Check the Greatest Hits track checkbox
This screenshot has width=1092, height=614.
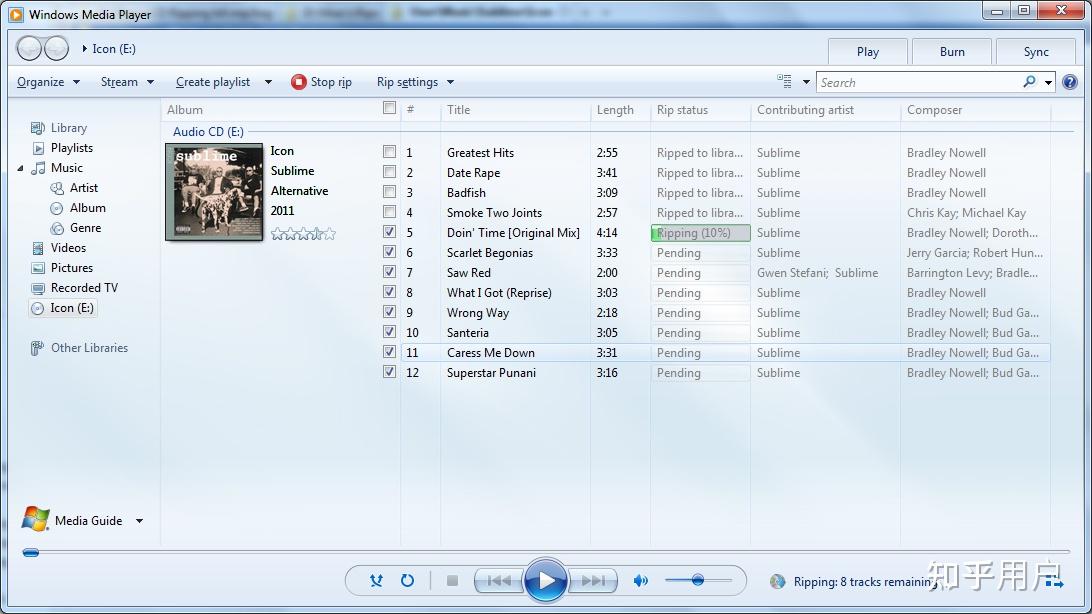coord(389,152)
